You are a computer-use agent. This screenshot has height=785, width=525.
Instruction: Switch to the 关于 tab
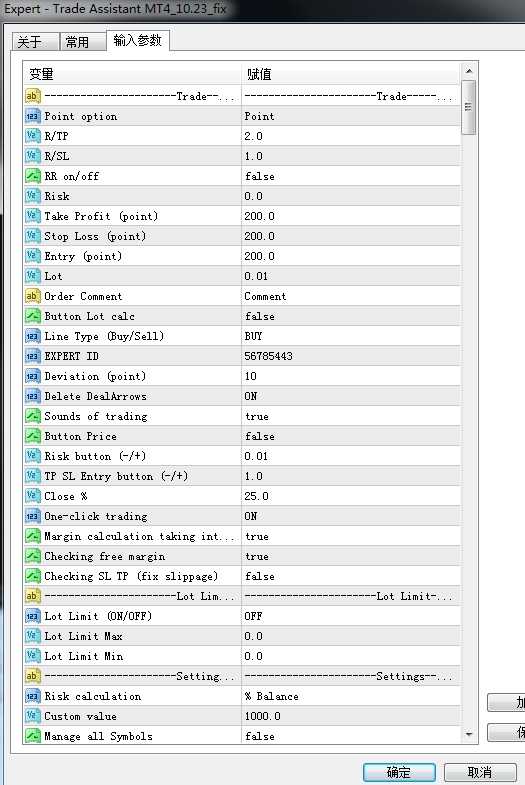tap(36, 42)
